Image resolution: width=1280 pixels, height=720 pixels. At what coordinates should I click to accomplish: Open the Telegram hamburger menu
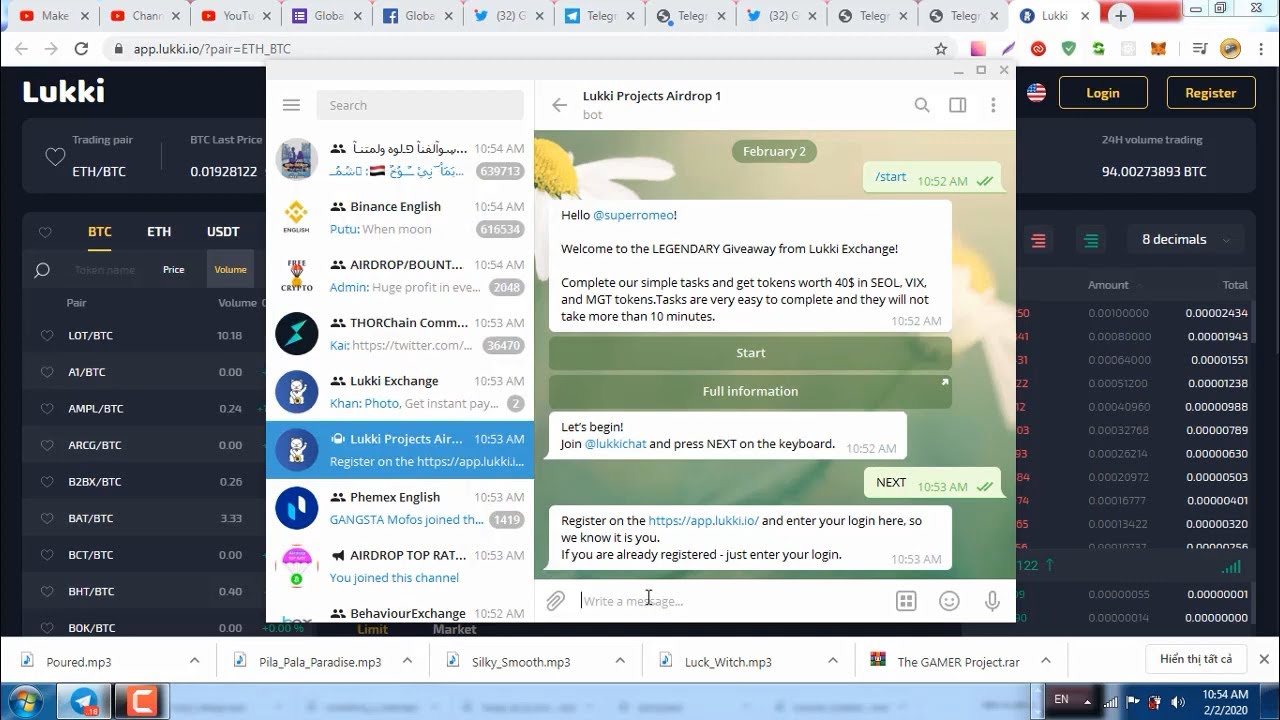click(291, 105)
